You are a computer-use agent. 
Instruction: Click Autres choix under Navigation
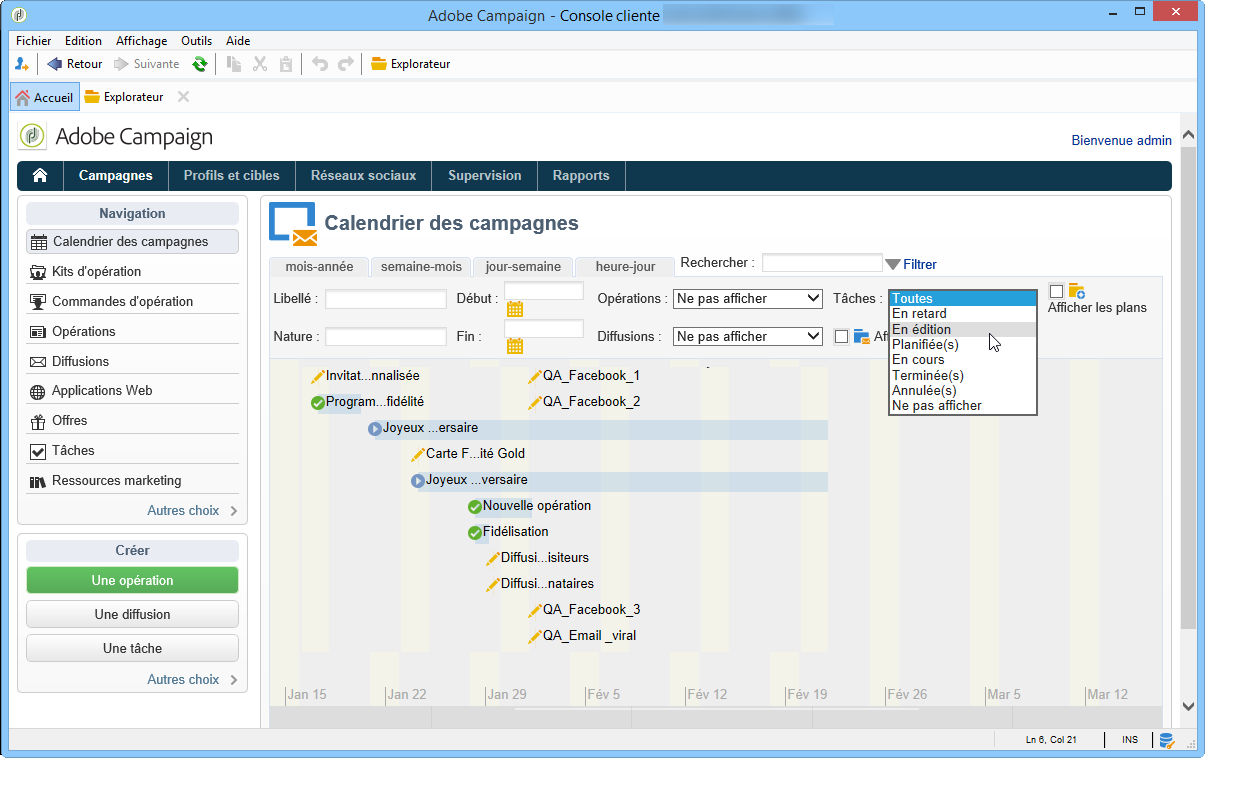[192, 511]
